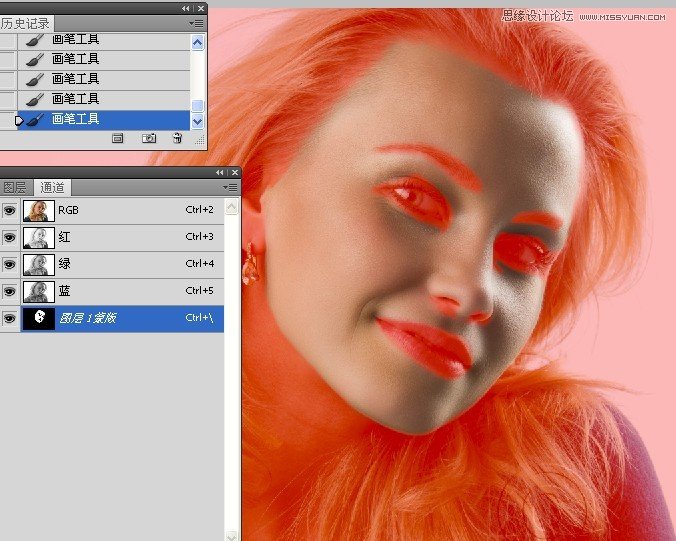This screenshot has height=541, width=676.
Task: Toggle visibility of the 红 channel
Action: pyautogui.click(x=9, y=237)
